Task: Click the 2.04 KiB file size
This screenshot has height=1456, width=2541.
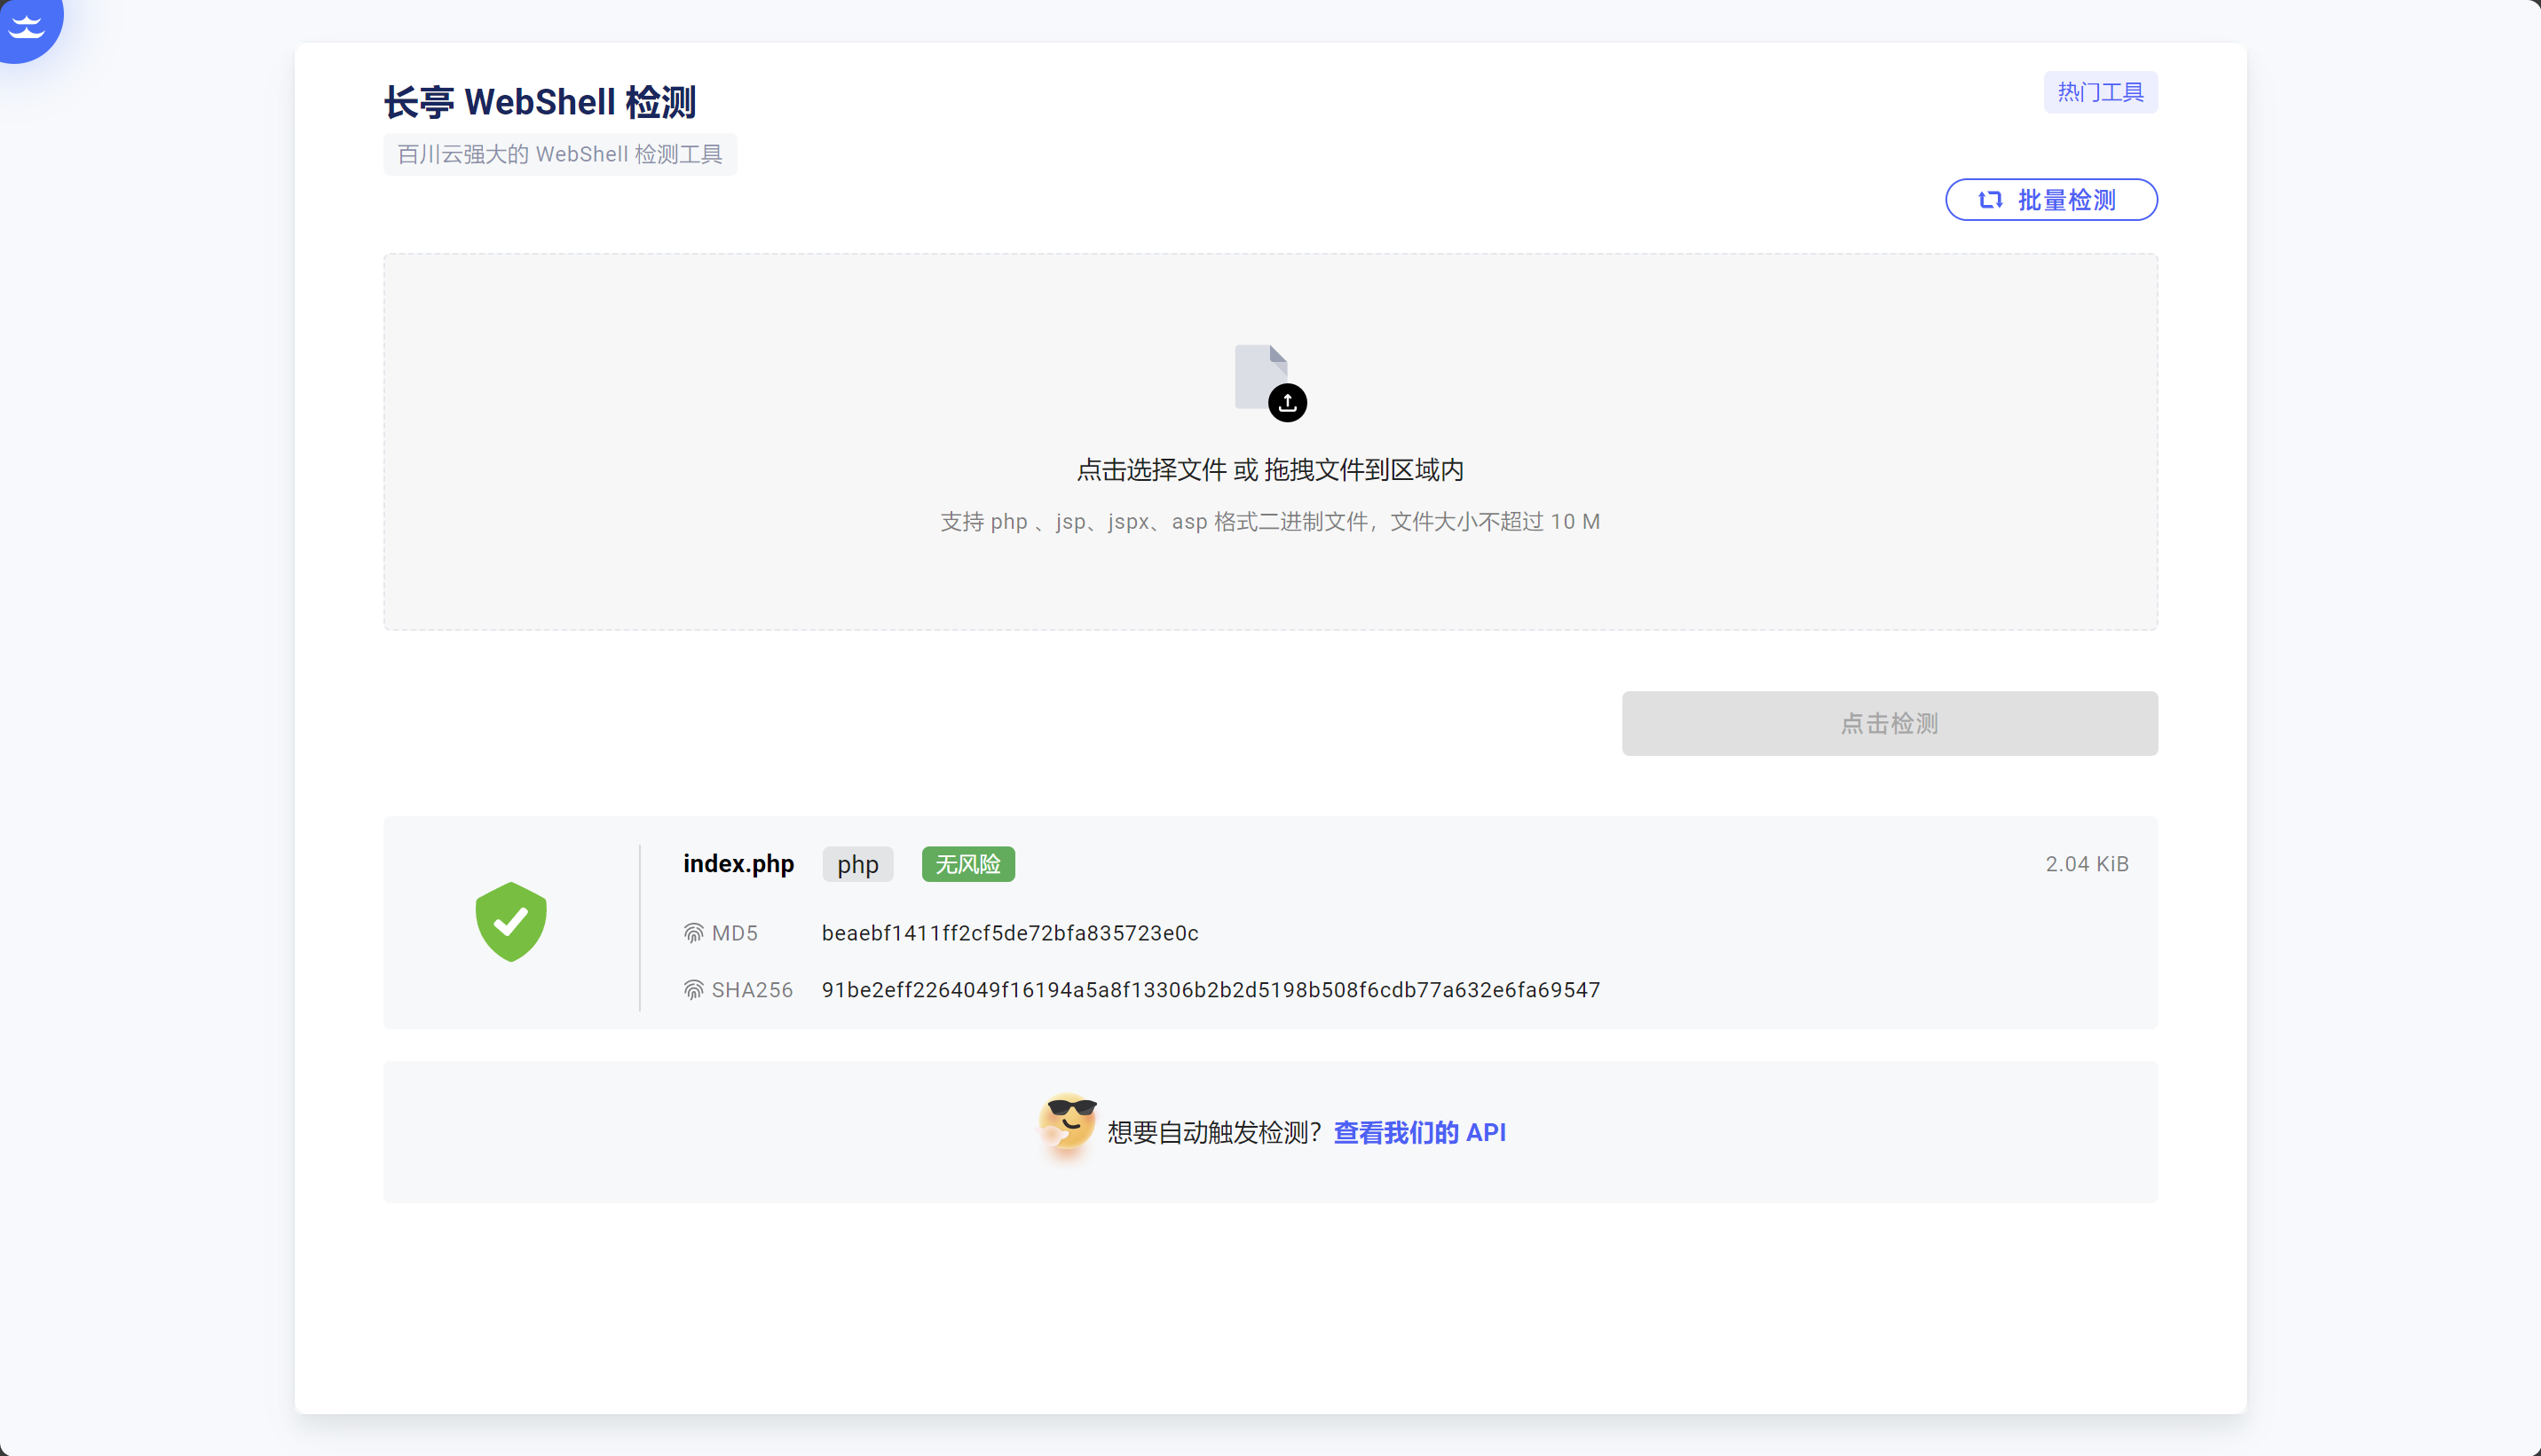Action: [2087, 864]
